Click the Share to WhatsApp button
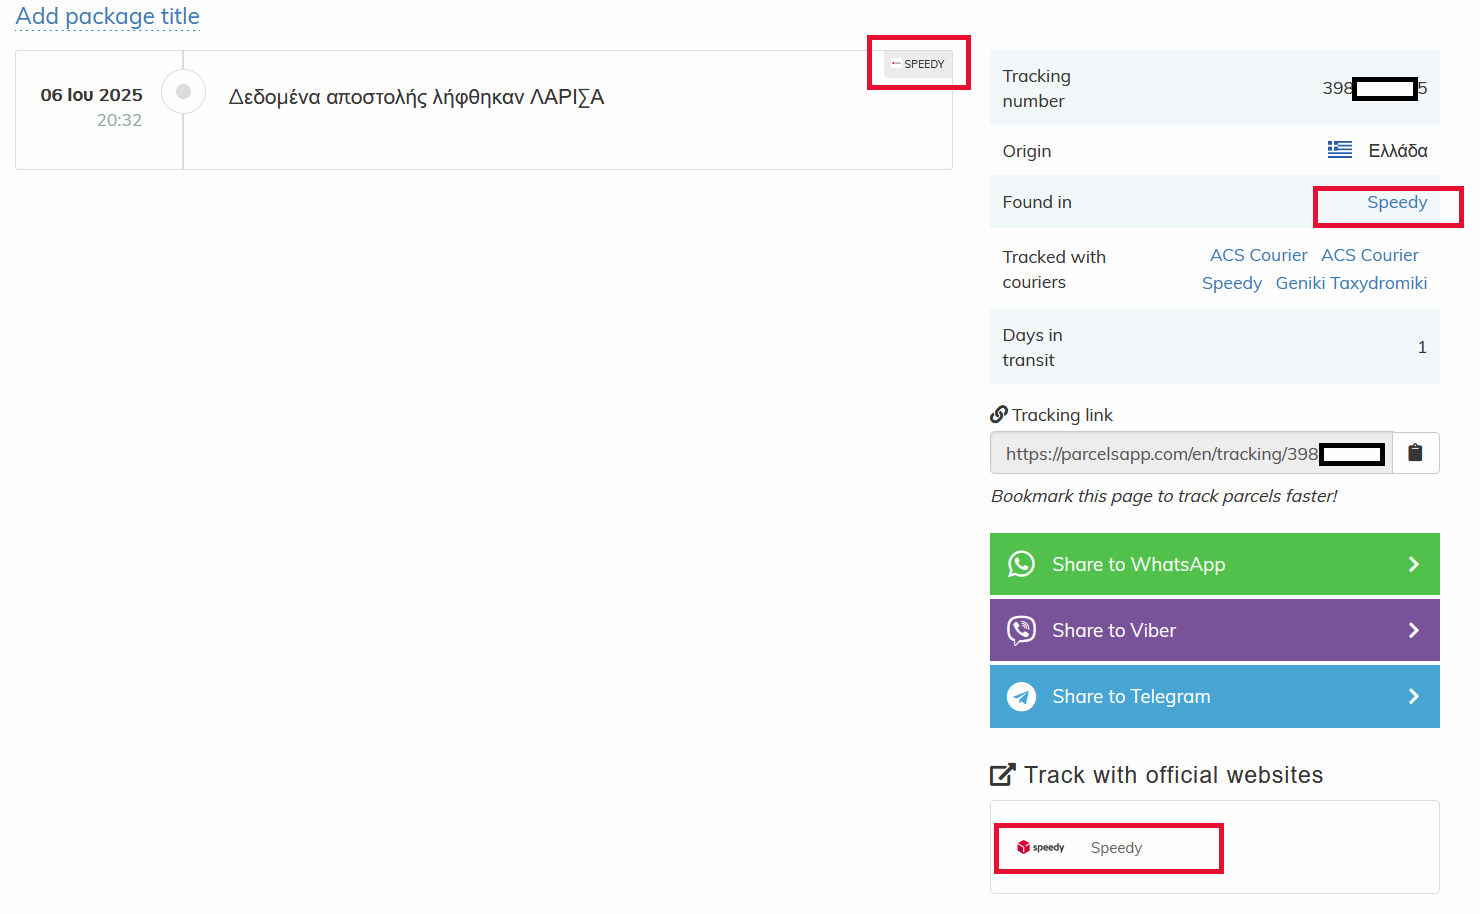The width and height of the screenshot is (1480, 914). pyautogui.click(x=1215, y=564)
